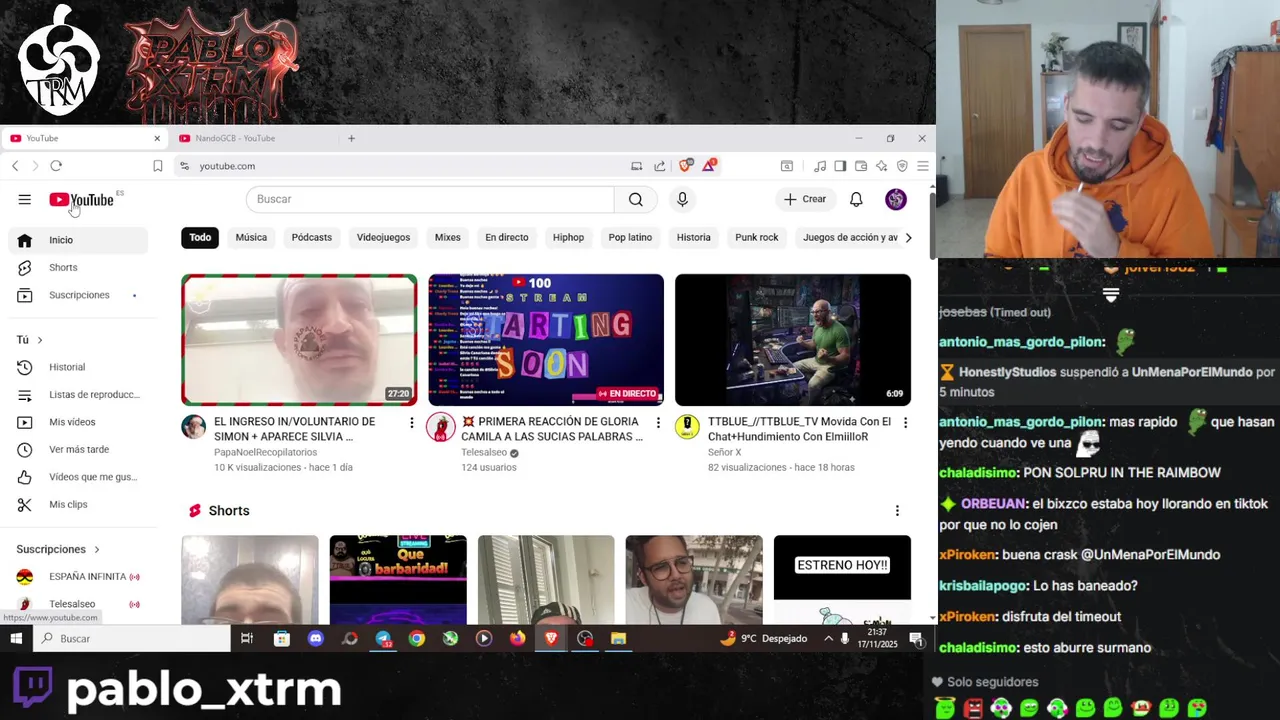
Task: Open Discord from the taskbar
Action: coord(316,638)
